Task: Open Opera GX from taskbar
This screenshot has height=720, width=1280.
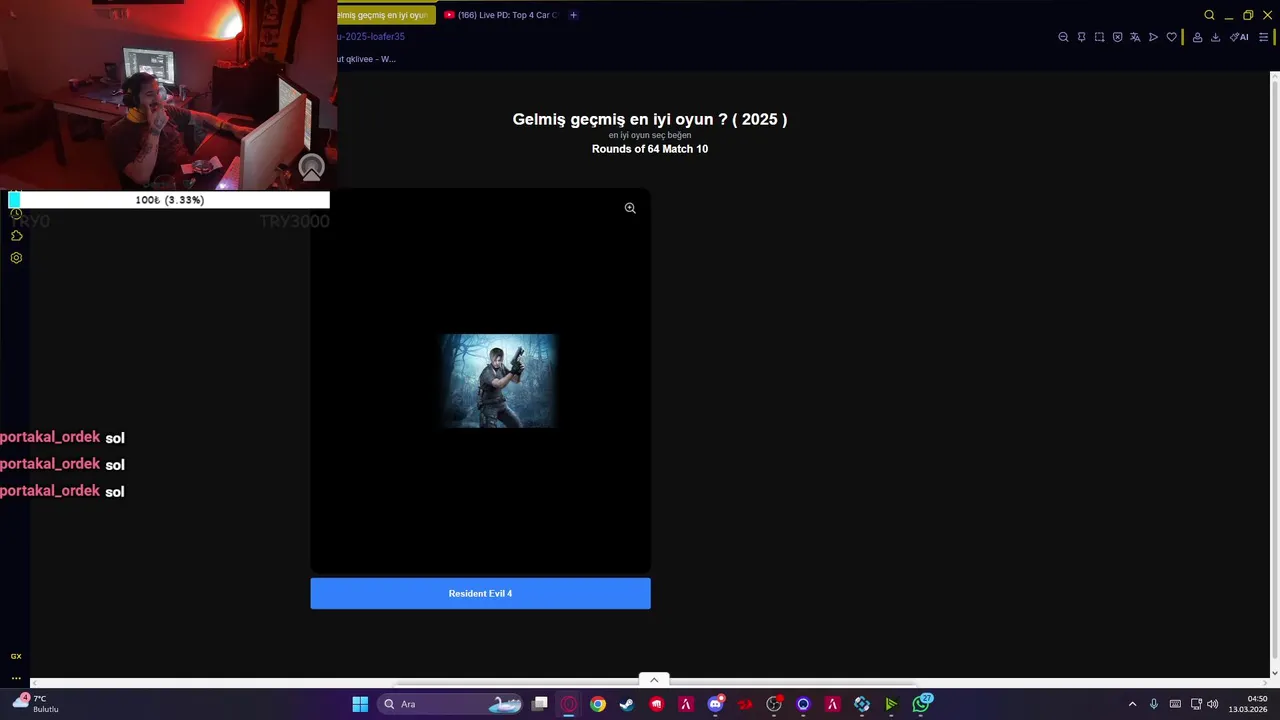Action: point(569,704)
